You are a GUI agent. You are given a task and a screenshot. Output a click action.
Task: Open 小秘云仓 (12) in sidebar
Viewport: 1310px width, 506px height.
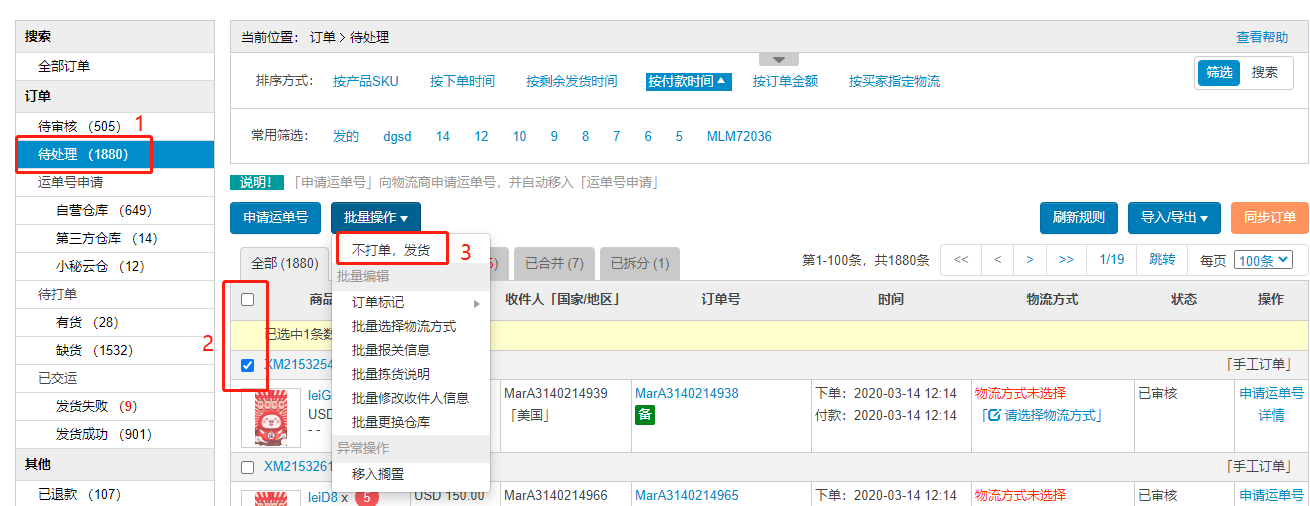(115, 266)
